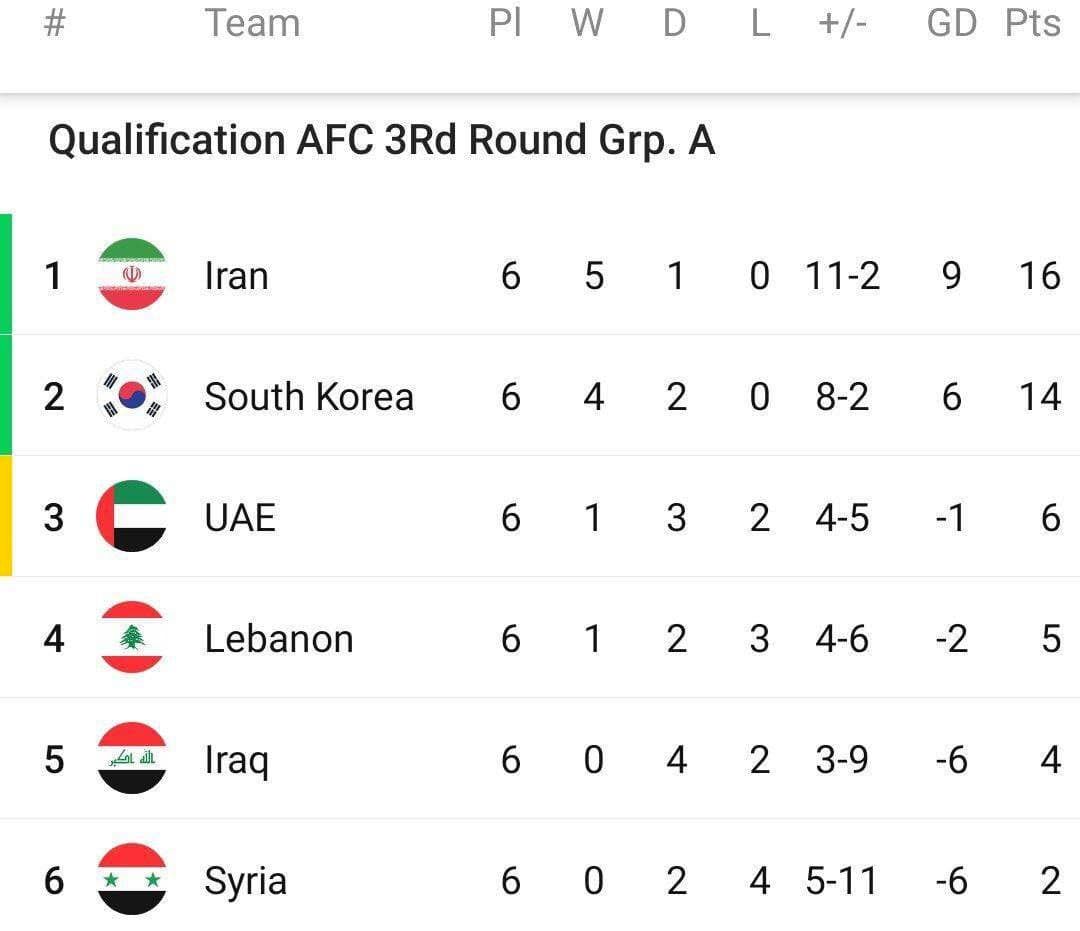Click the +/- column header
Viewport: 1080px width, 931px height.
(843, 23)
